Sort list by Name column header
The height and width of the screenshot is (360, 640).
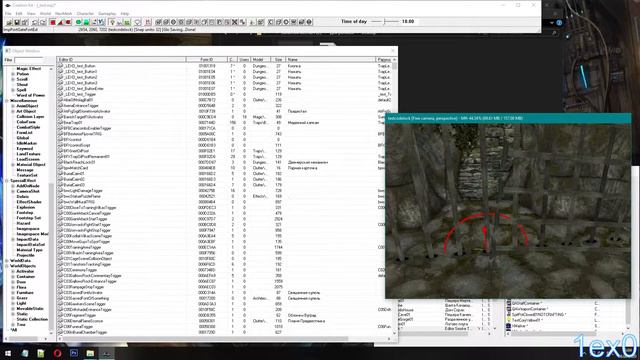coord(331,60)
